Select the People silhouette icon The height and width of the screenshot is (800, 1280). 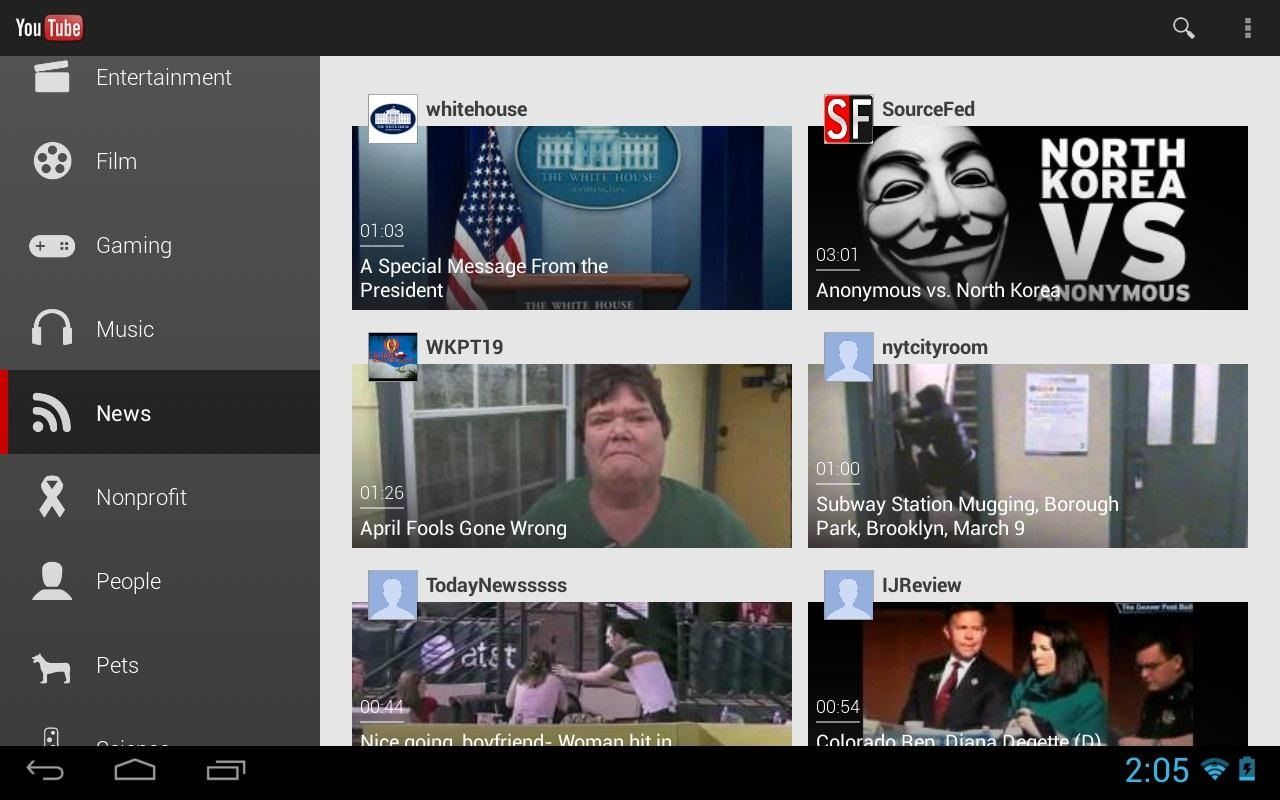coord(52,581)
